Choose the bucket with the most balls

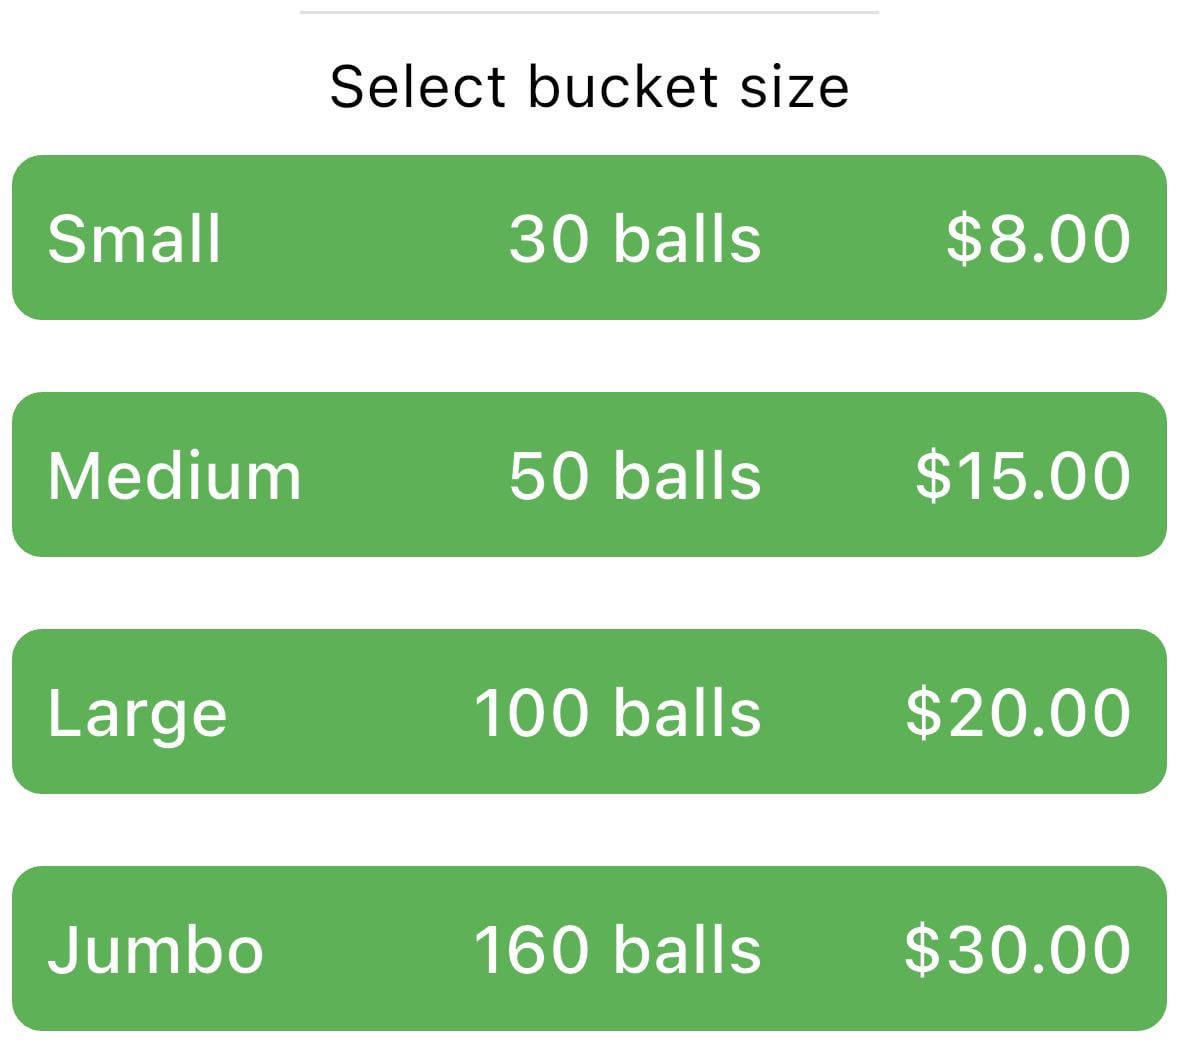589,949
